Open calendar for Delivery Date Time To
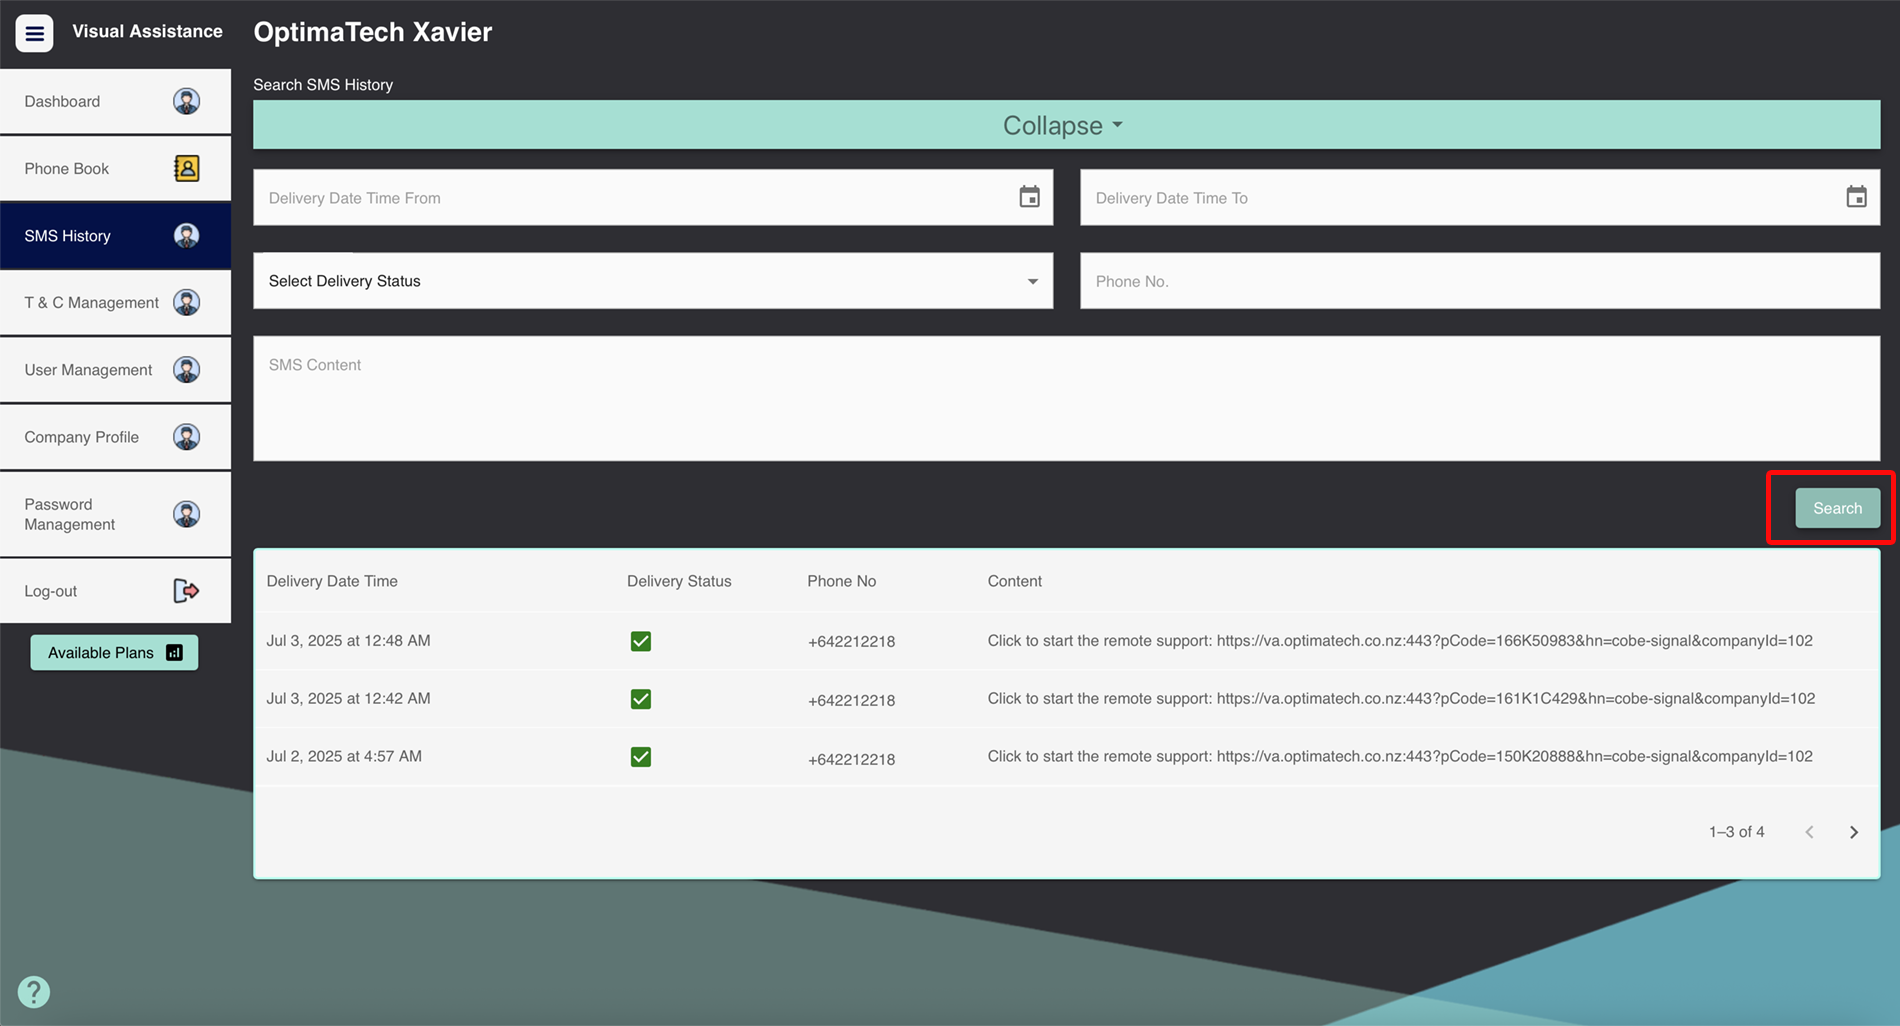This screenshot has width=1900, height=1026. (x=1856, y=197)
